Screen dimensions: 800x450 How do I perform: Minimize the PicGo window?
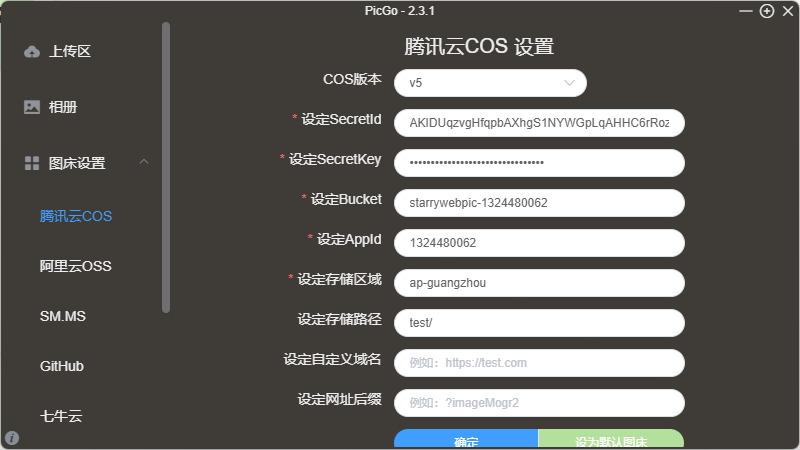745,11
